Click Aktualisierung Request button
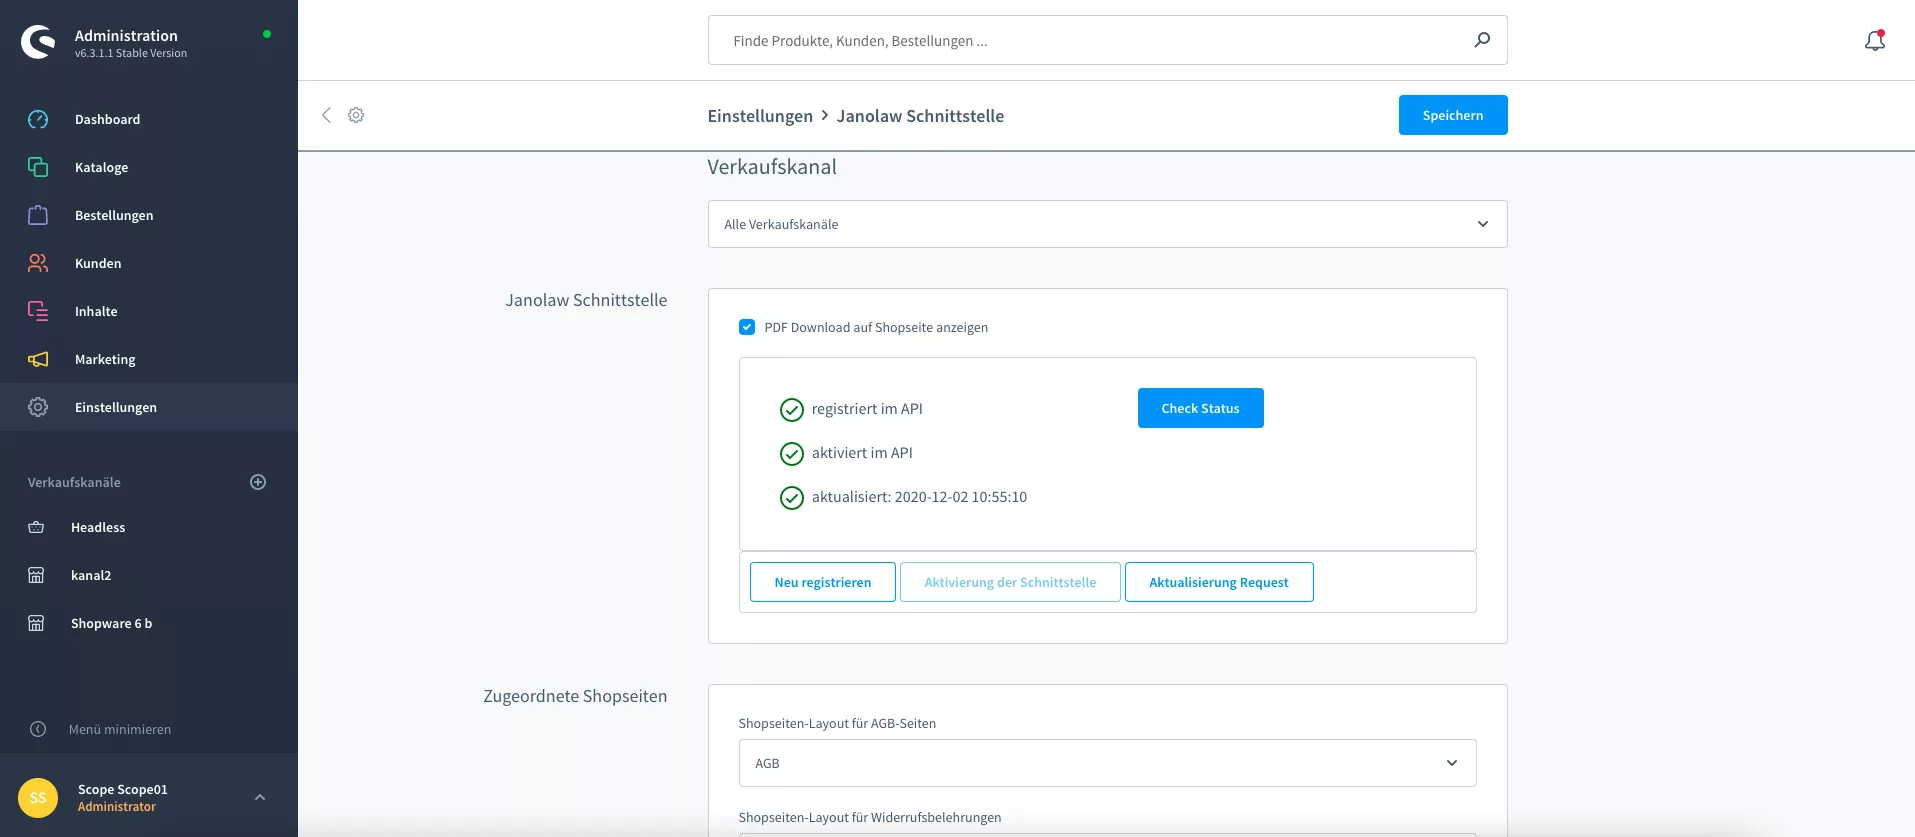Screen dimensions: 1915x837 1218,582
